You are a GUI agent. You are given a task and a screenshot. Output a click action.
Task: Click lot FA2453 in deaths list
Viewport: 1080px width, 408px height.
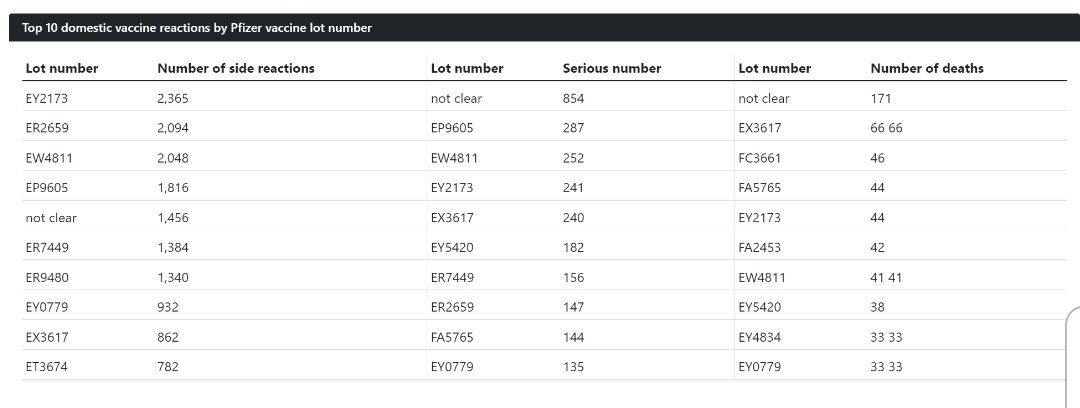760,247
